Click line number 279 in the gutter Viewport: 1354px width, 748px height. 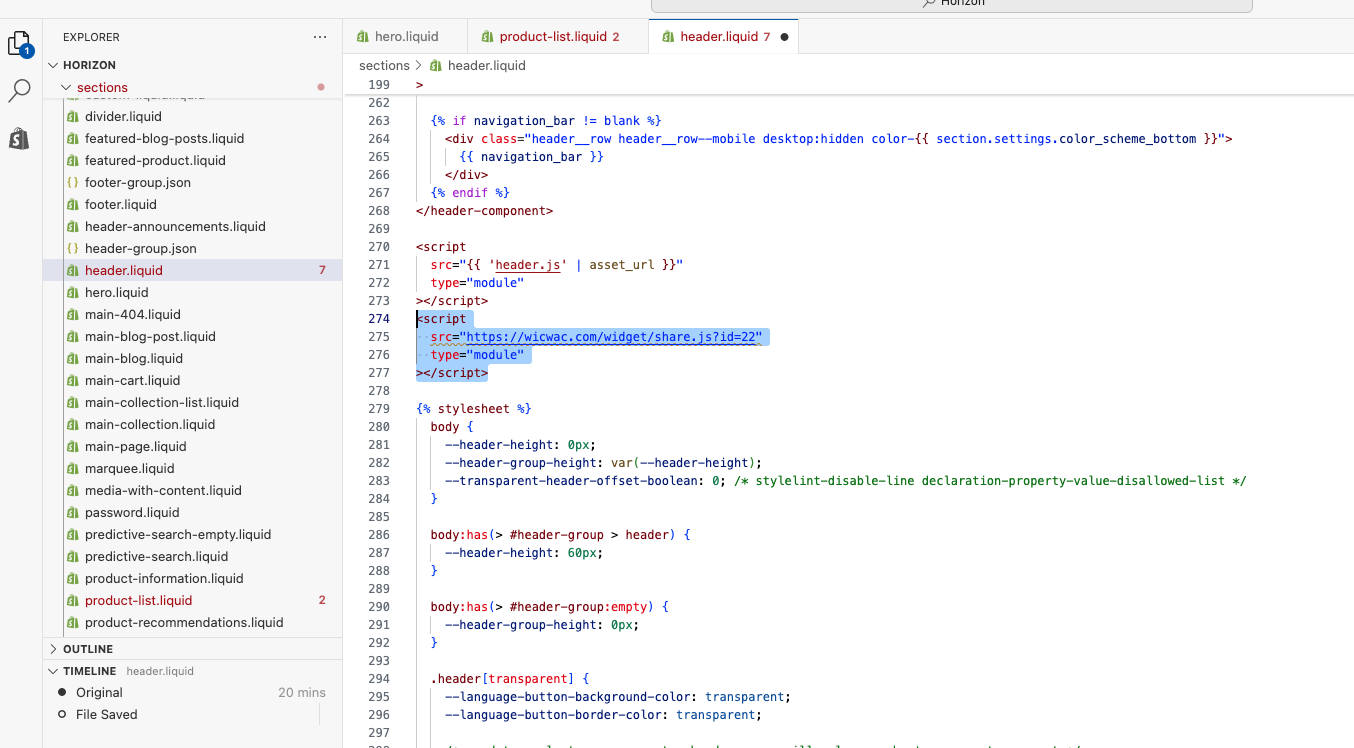click(x=378, y=409)
